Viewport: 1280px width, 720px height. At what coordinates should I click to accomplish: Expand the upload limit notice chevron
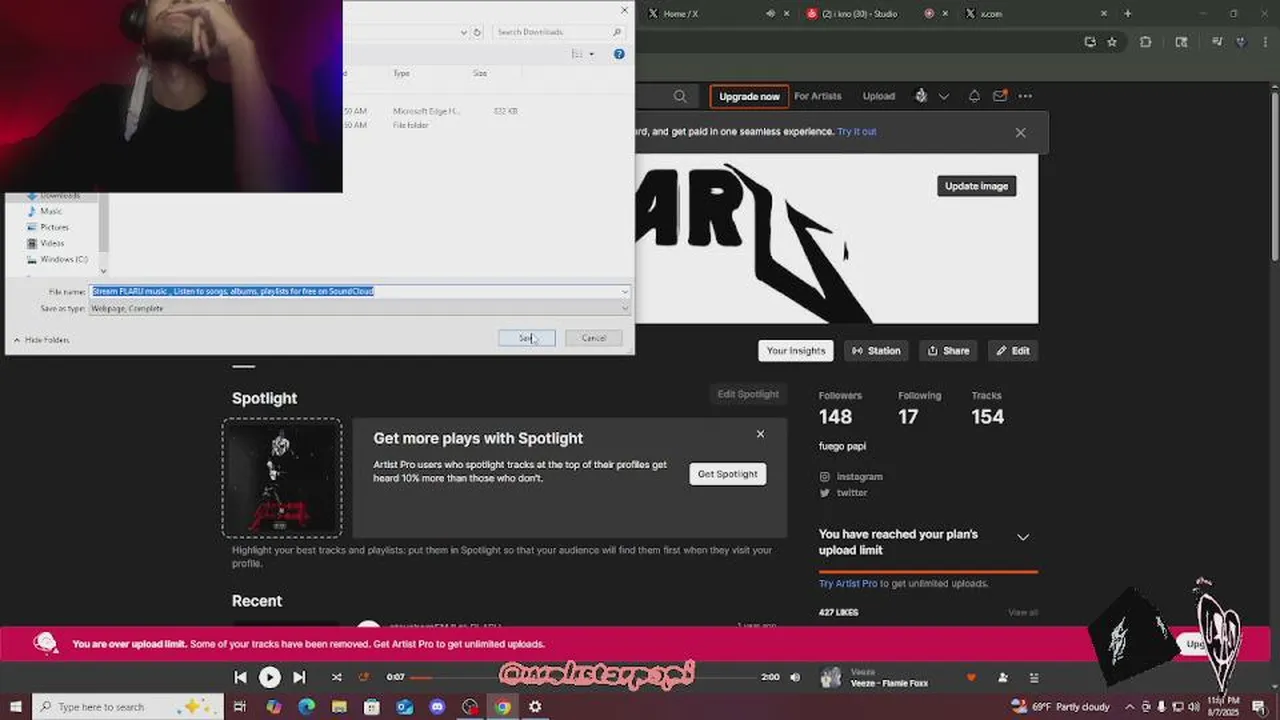tap(1023, 537)
